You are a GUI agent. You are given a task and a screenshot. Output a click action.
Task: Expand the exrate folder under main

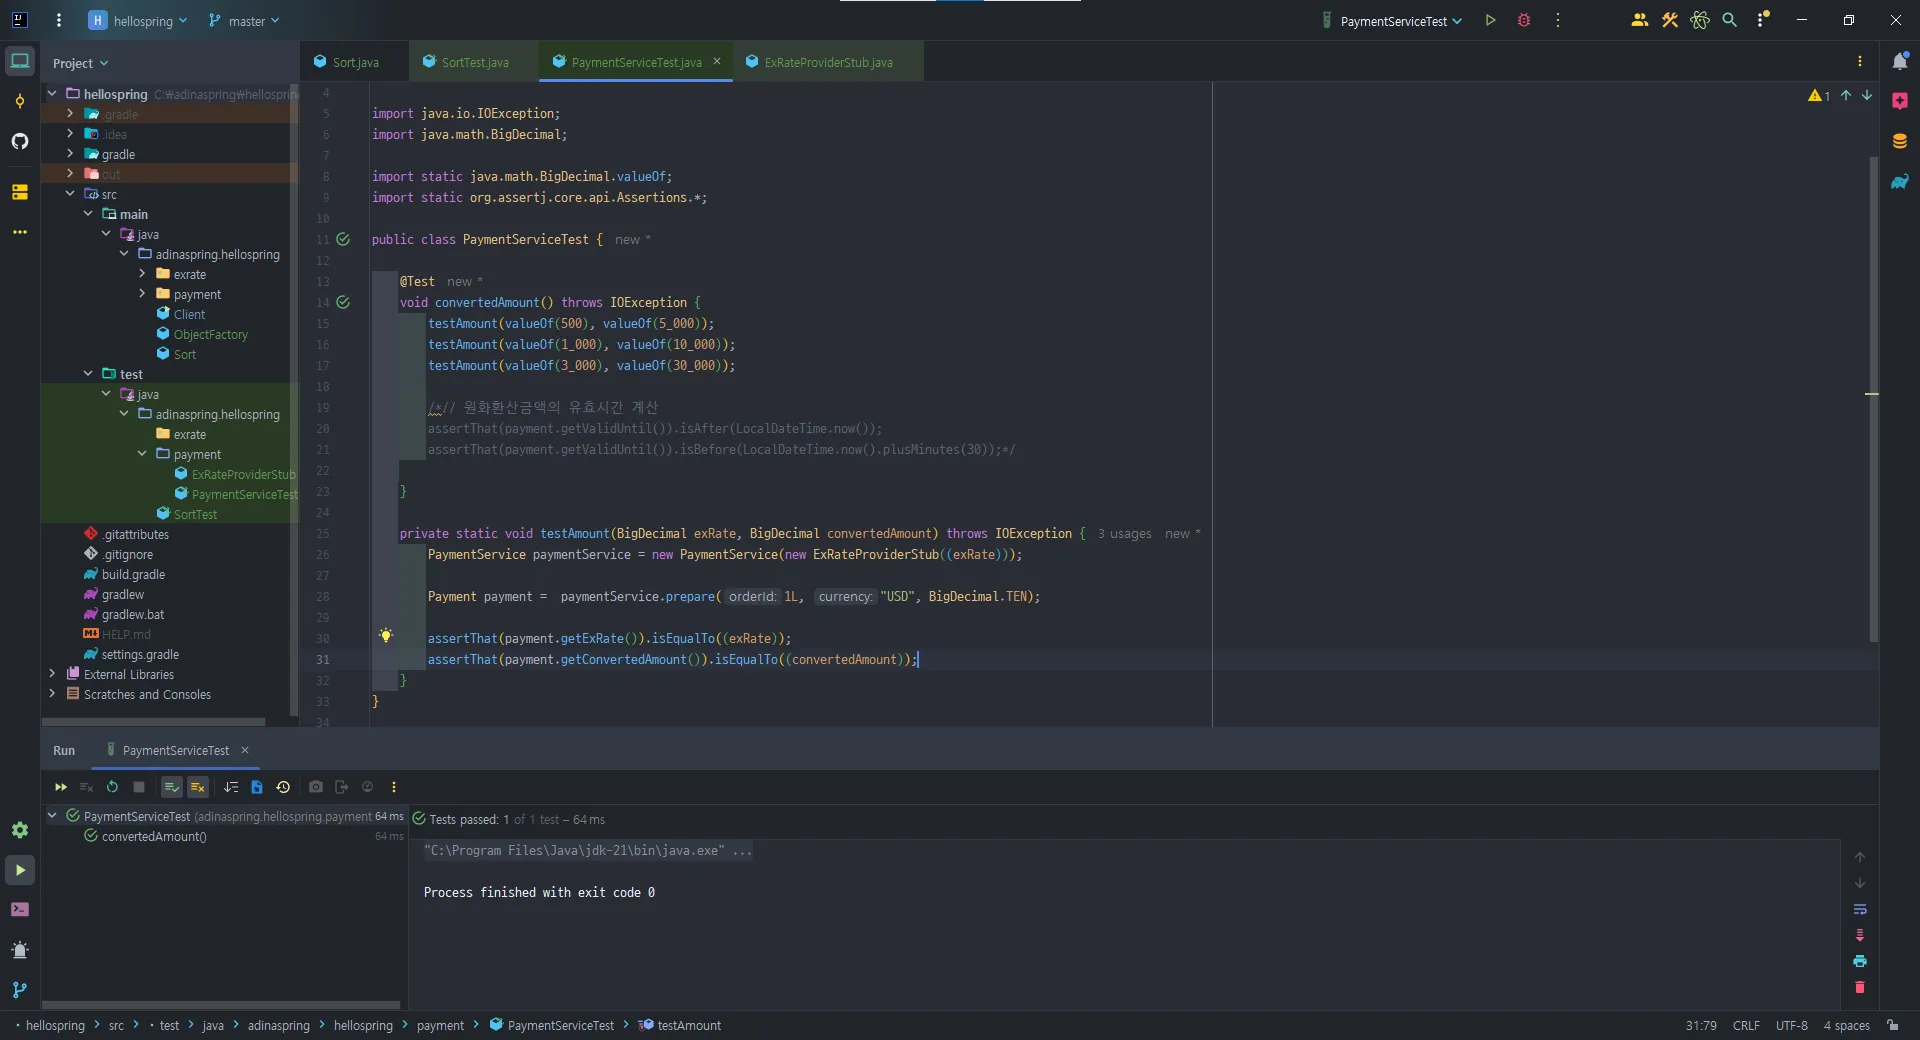point(142,274)
